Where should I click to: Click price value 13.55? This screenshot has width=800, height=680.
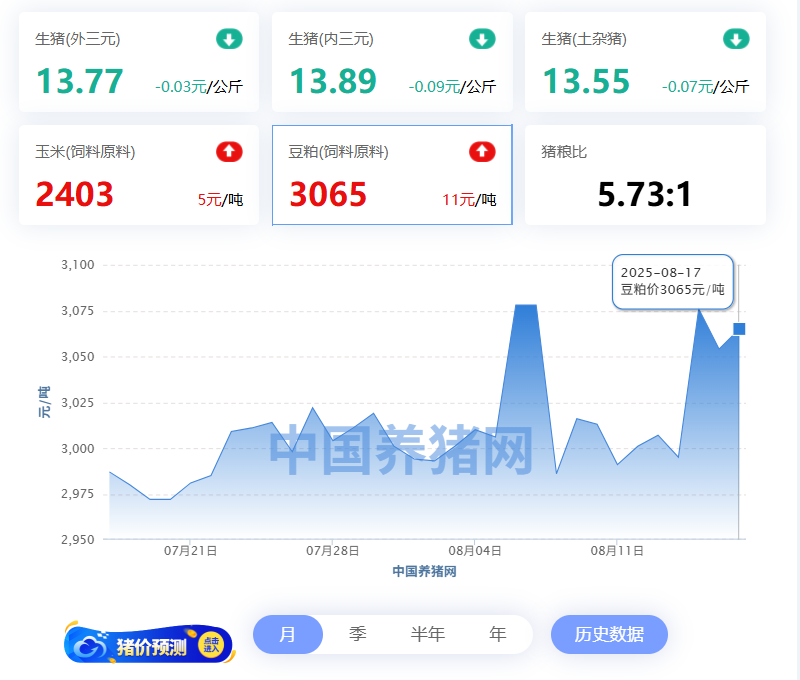coord(586,82)
